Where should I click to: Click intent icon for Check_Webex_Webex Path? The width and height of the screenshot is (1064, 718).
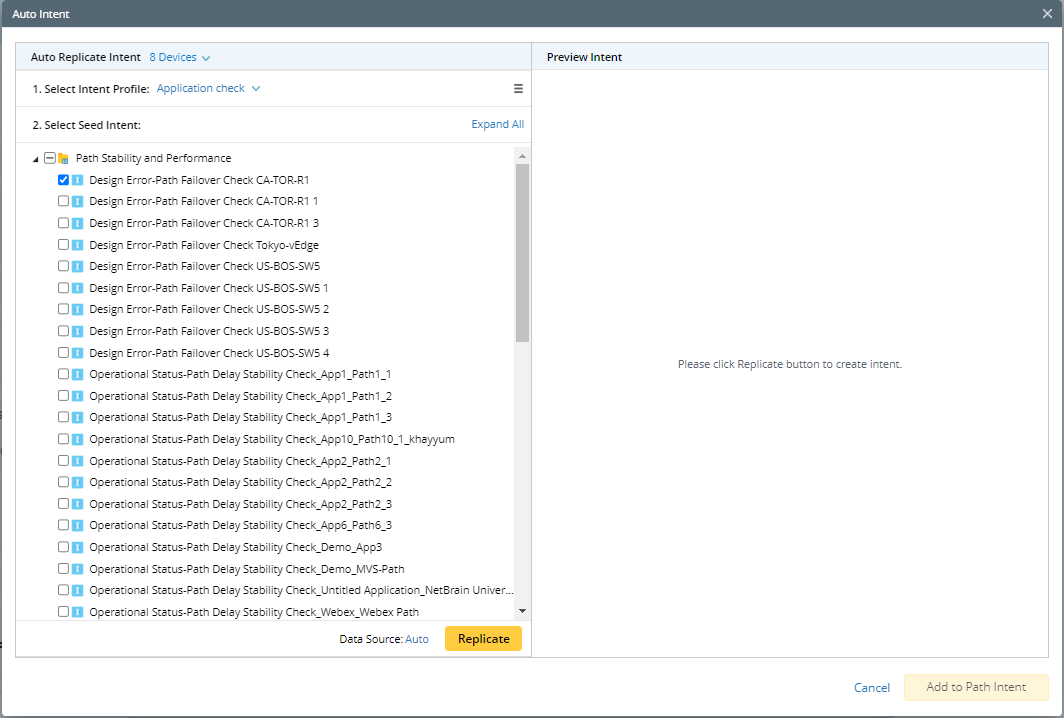pos(77,612)
